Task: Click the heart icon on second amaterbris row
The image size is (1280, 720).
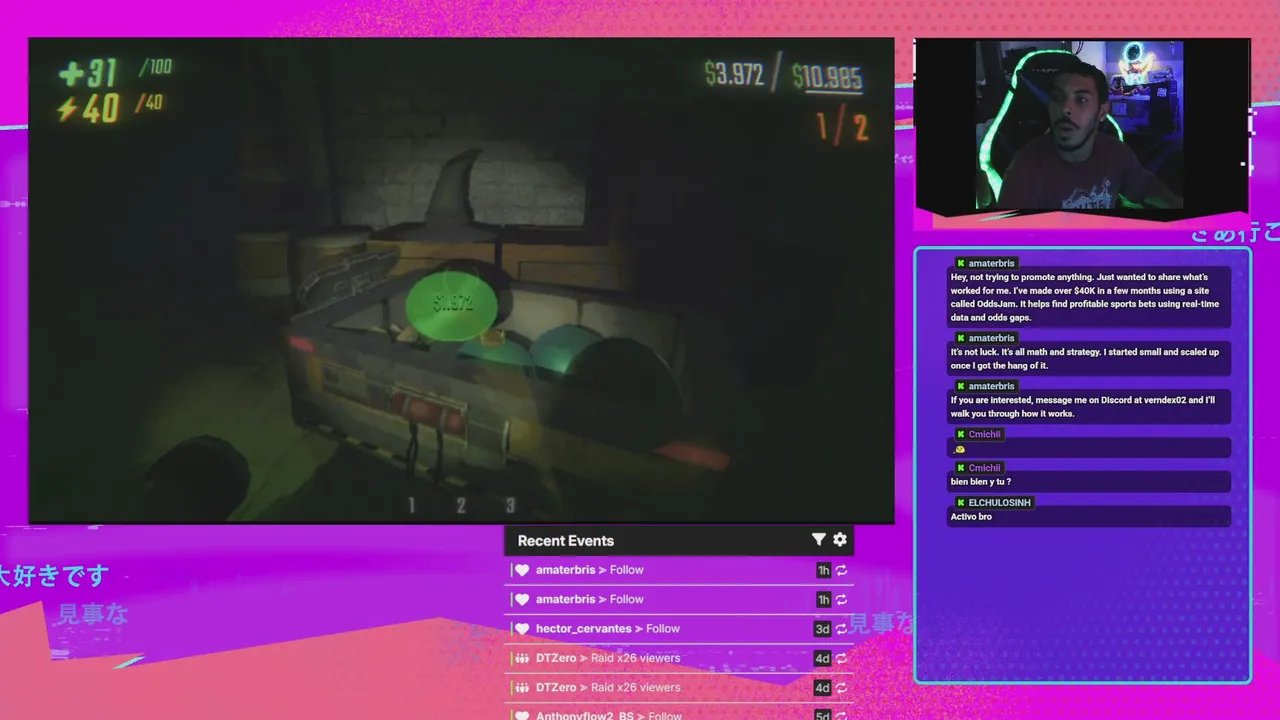Action: [522, 600]
